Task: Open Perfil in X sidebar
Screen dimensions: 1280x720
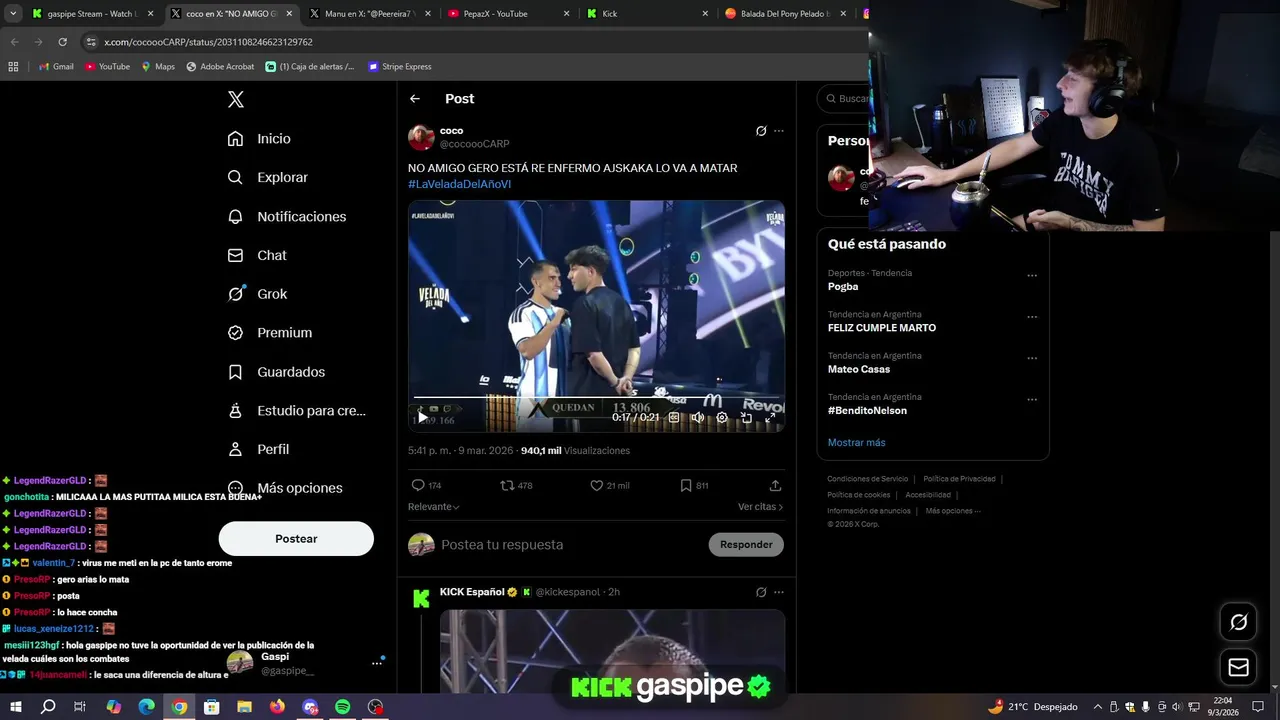Action: pyautogui.click(x=258, y=449)
